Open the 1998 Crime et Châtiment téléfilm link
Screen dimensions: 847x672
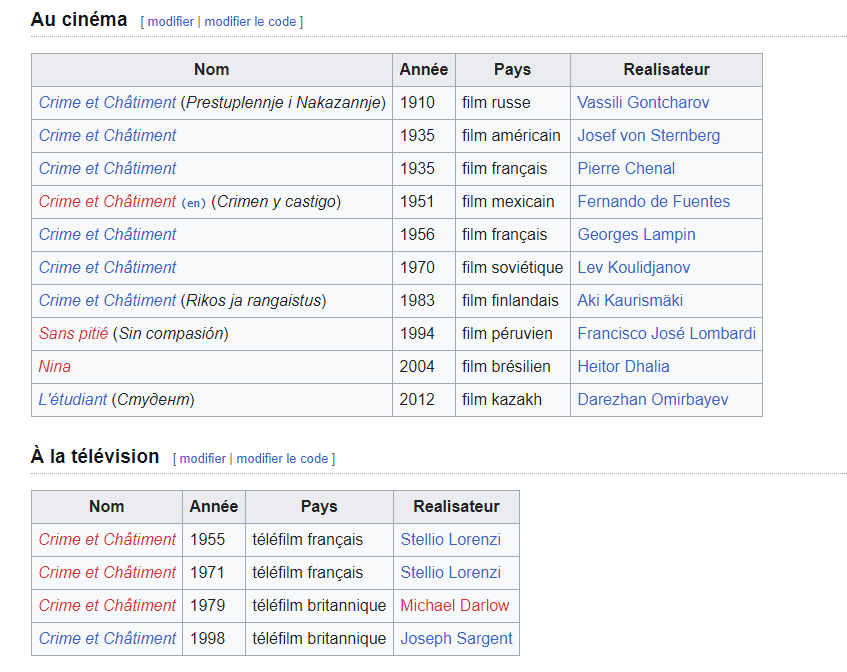pos(107,639)
